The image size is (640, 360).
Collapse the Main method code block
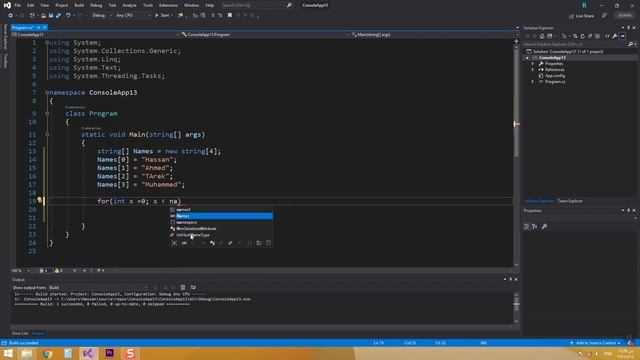pyautogui.click(x=47, y=134)
